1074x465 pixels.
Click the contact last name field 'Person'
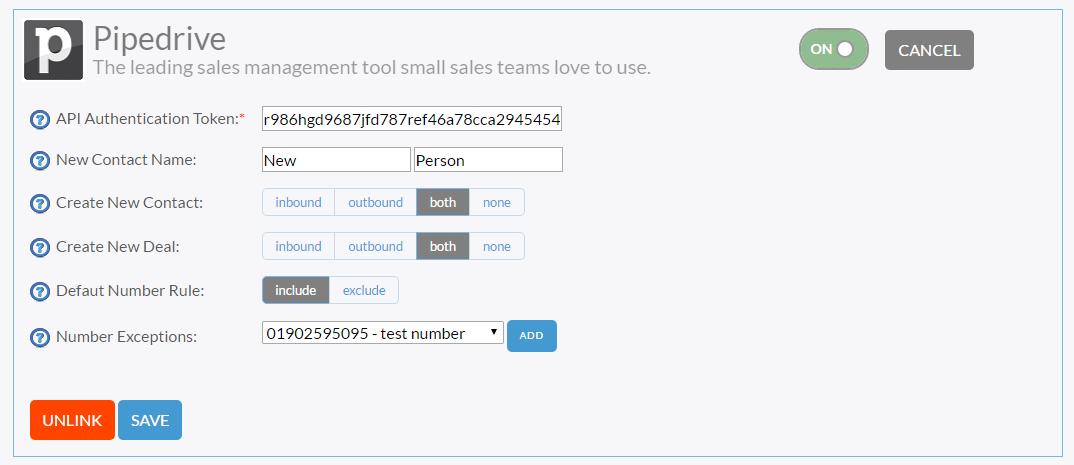click(x=488, y=160)
